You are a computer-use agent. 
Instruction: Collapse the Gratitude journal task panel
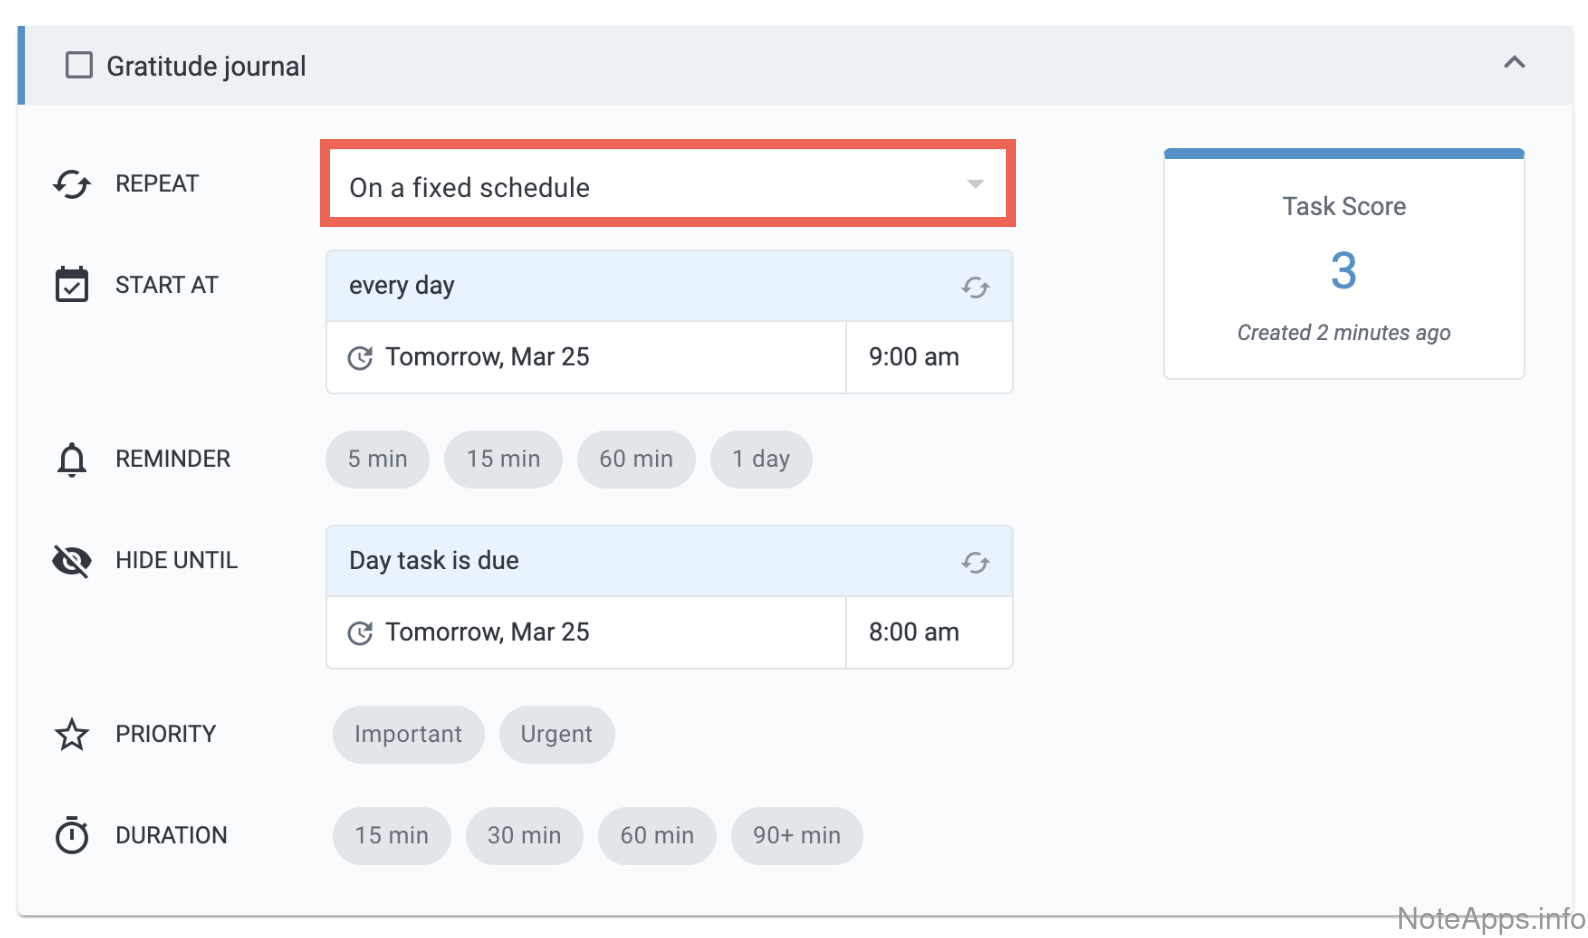pyautogui.click(x=1514, y=63)
